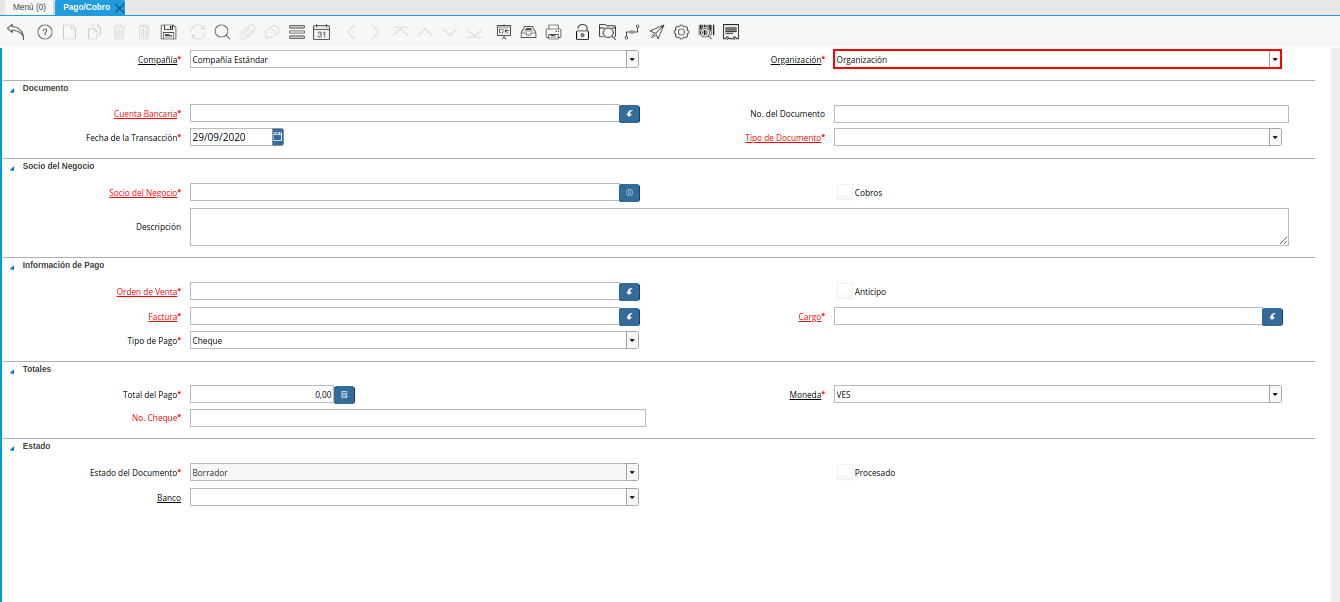Image resolution: width=1340 pixels, height=602 pixels.
Task: Click the barcode scan toolbar icon
Action: 706,32
